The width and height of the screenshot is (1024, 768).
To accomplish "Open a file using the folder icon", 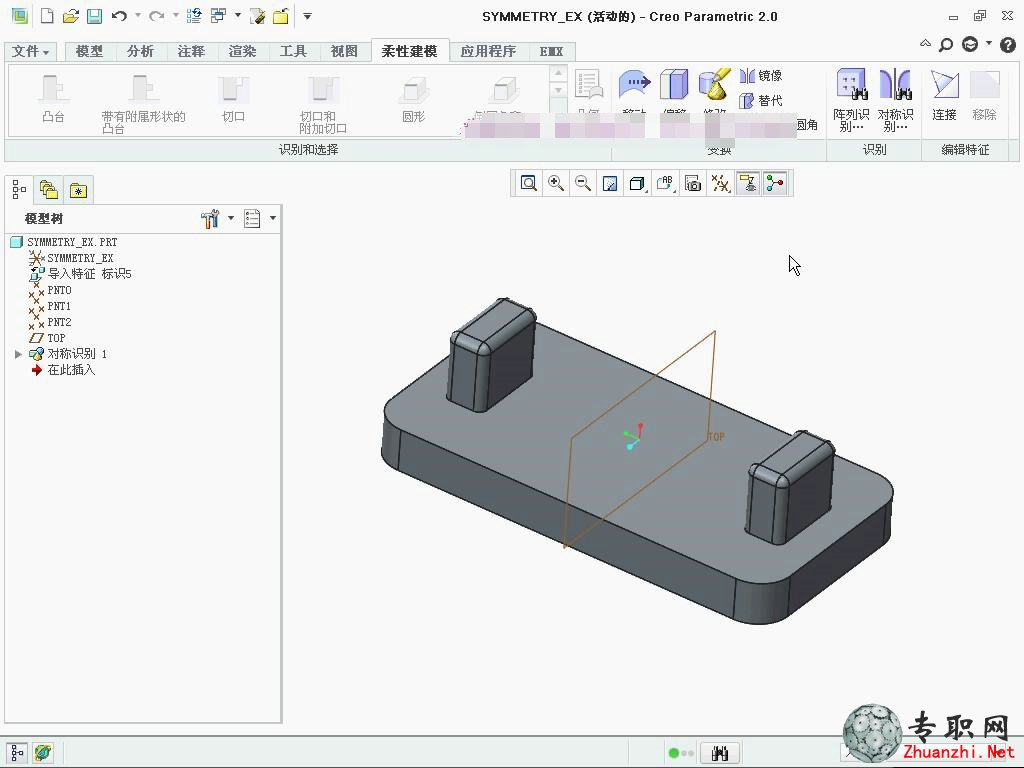I will [71, 16].
